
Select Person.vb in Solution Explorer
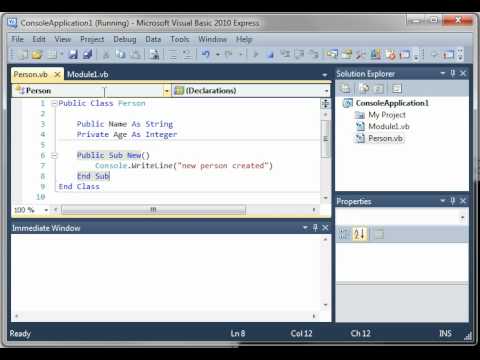coord(385,138)
